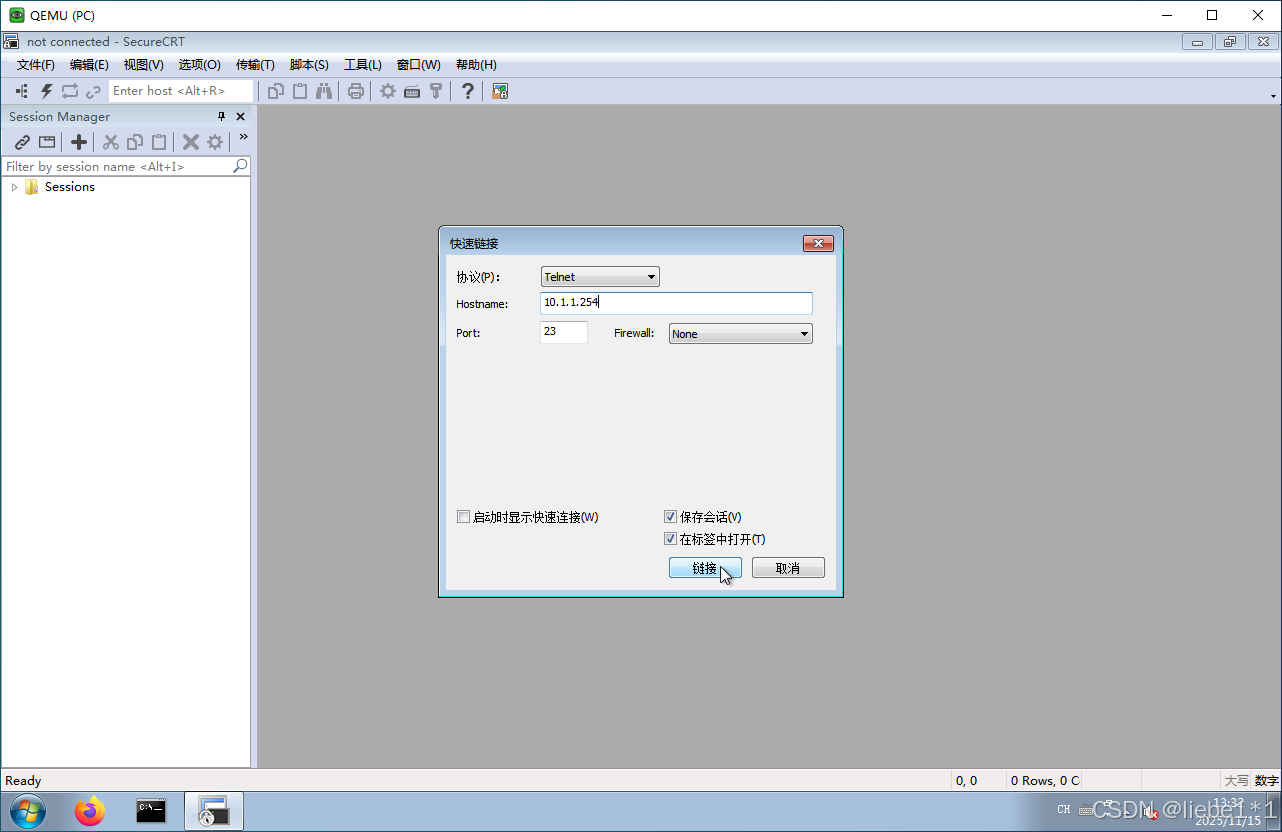This screenshot has height=832, width=1282.
Task: Open the 选项(O) menu
Action: tap(199, 65)
